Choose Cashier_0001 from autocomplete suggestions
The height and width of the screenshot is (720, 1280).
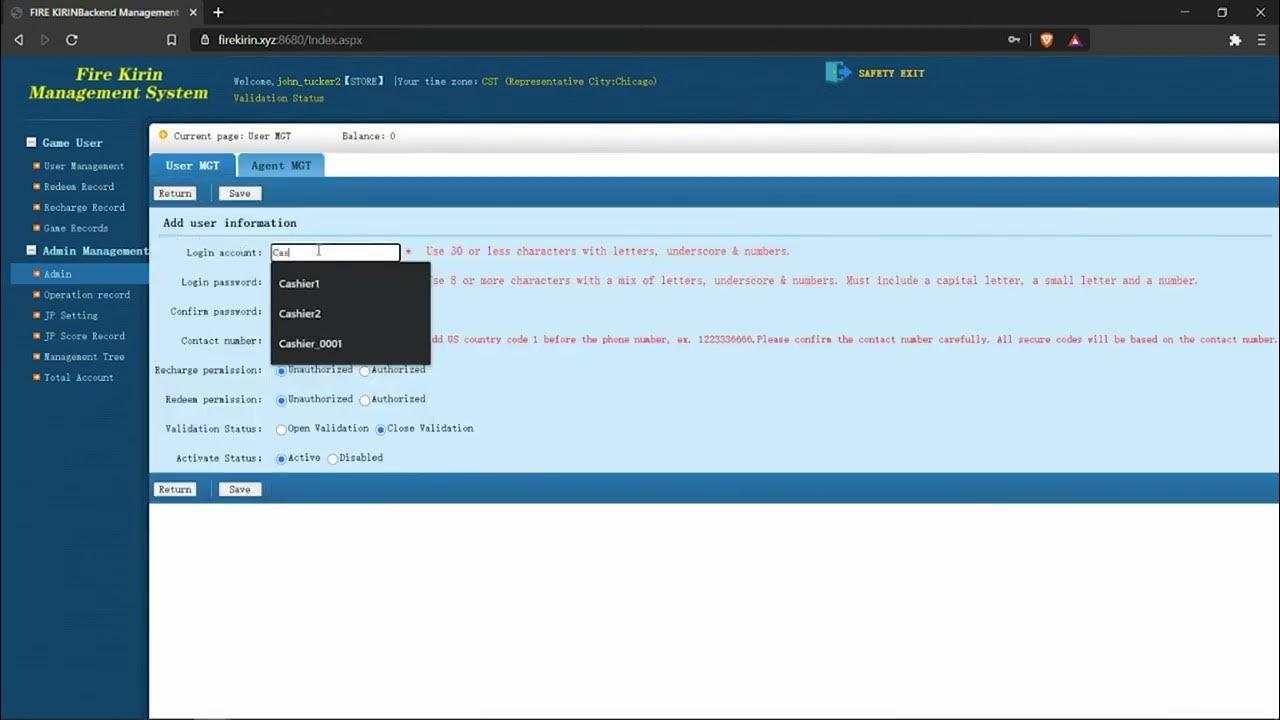click(x=351, y=344)
